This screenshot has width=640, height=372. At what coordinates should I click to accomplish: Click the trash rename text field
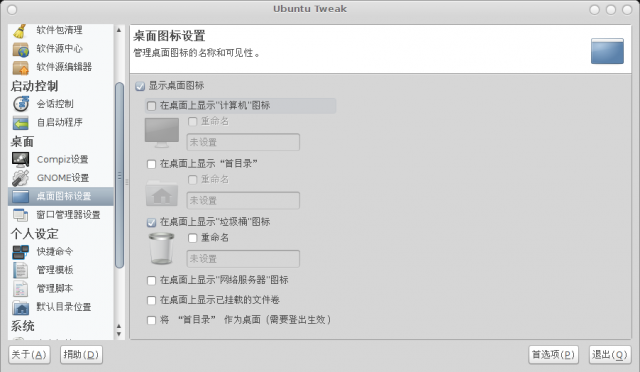pyautogui.click(x=243, y=258)
